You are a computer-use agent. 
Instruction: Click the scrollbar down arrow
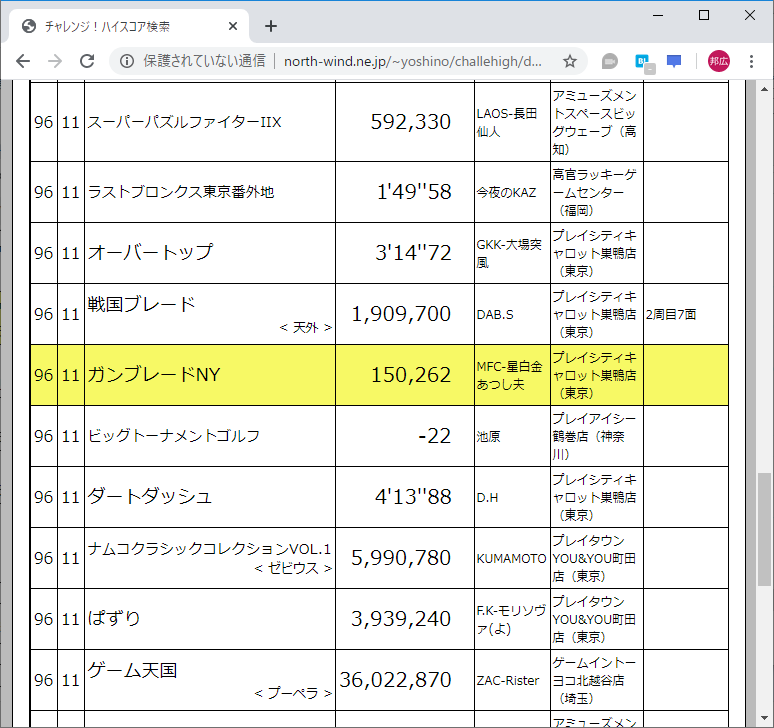click(x=764, y=718)
